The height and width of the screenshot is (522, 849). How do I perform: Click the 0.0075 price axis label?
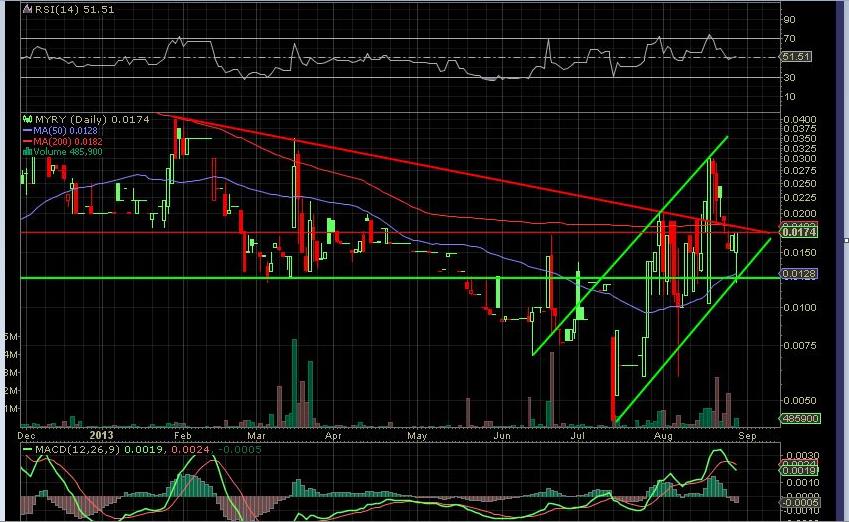[800, 345]
